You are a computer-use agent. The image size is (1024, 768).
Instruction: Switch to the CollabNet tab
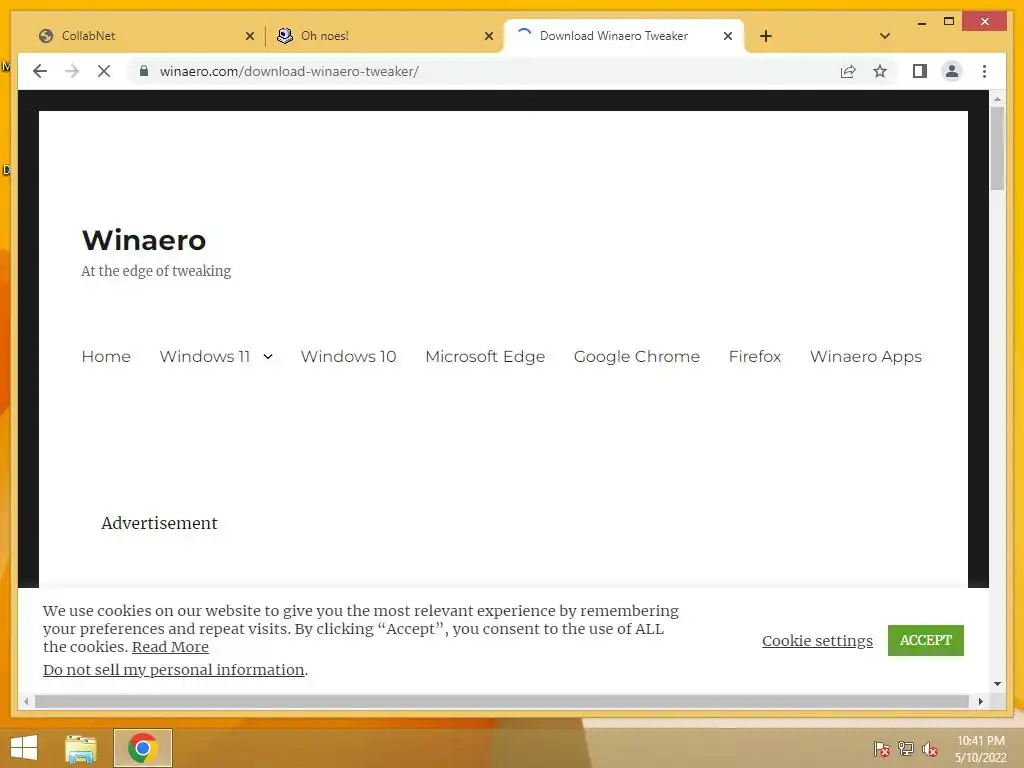point(144,36)
